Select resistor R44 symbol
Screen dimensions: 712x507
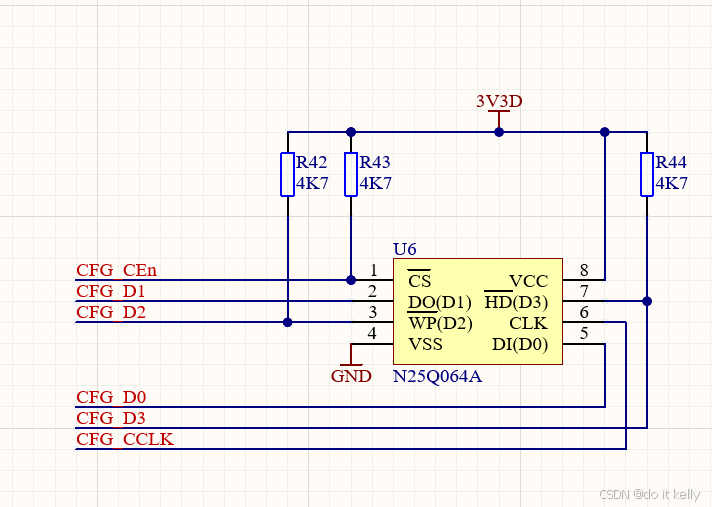(647, 175)
